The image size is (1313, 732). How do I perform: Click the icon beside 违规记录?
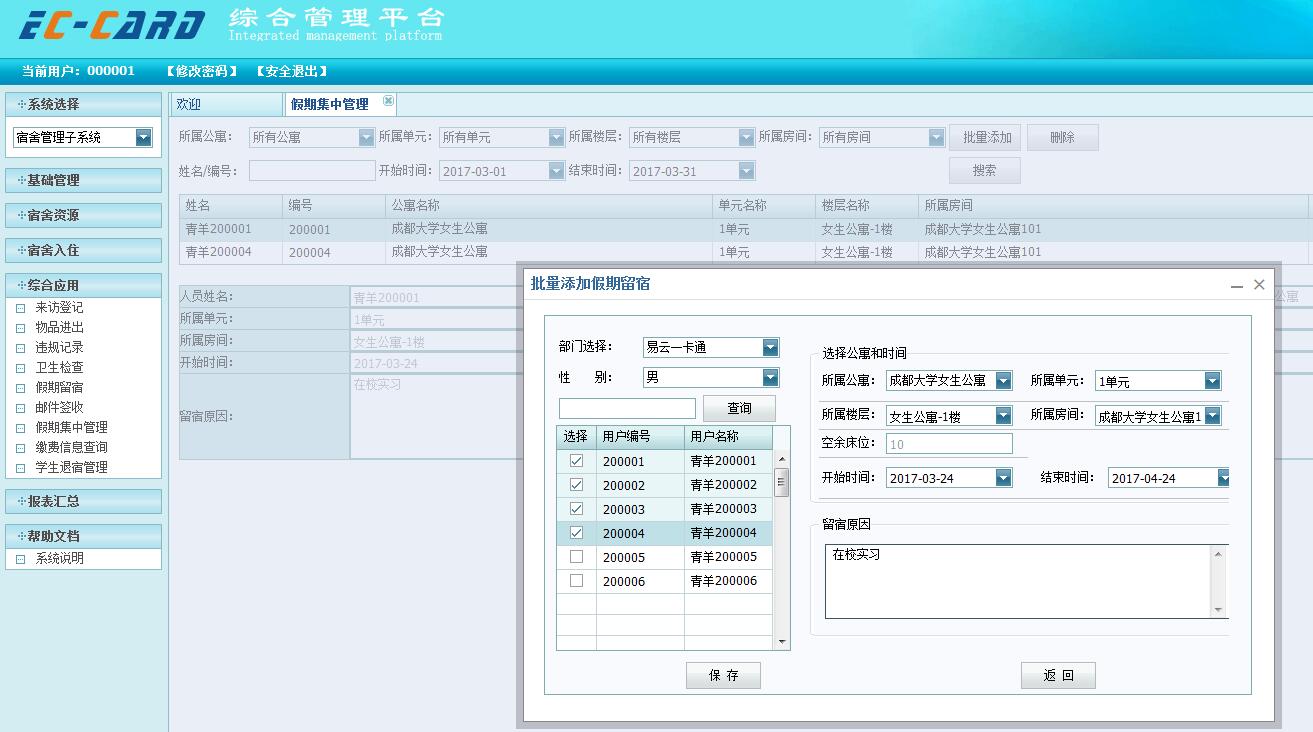(20, 348)
